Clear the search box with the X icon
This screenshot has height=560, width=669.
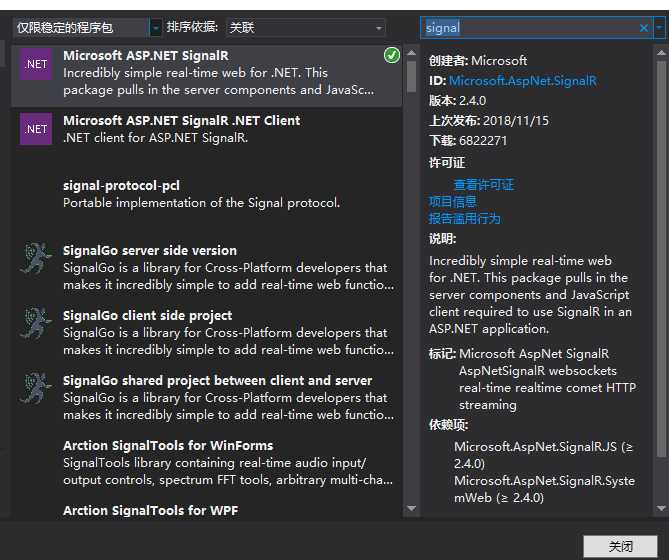point(644,28)
